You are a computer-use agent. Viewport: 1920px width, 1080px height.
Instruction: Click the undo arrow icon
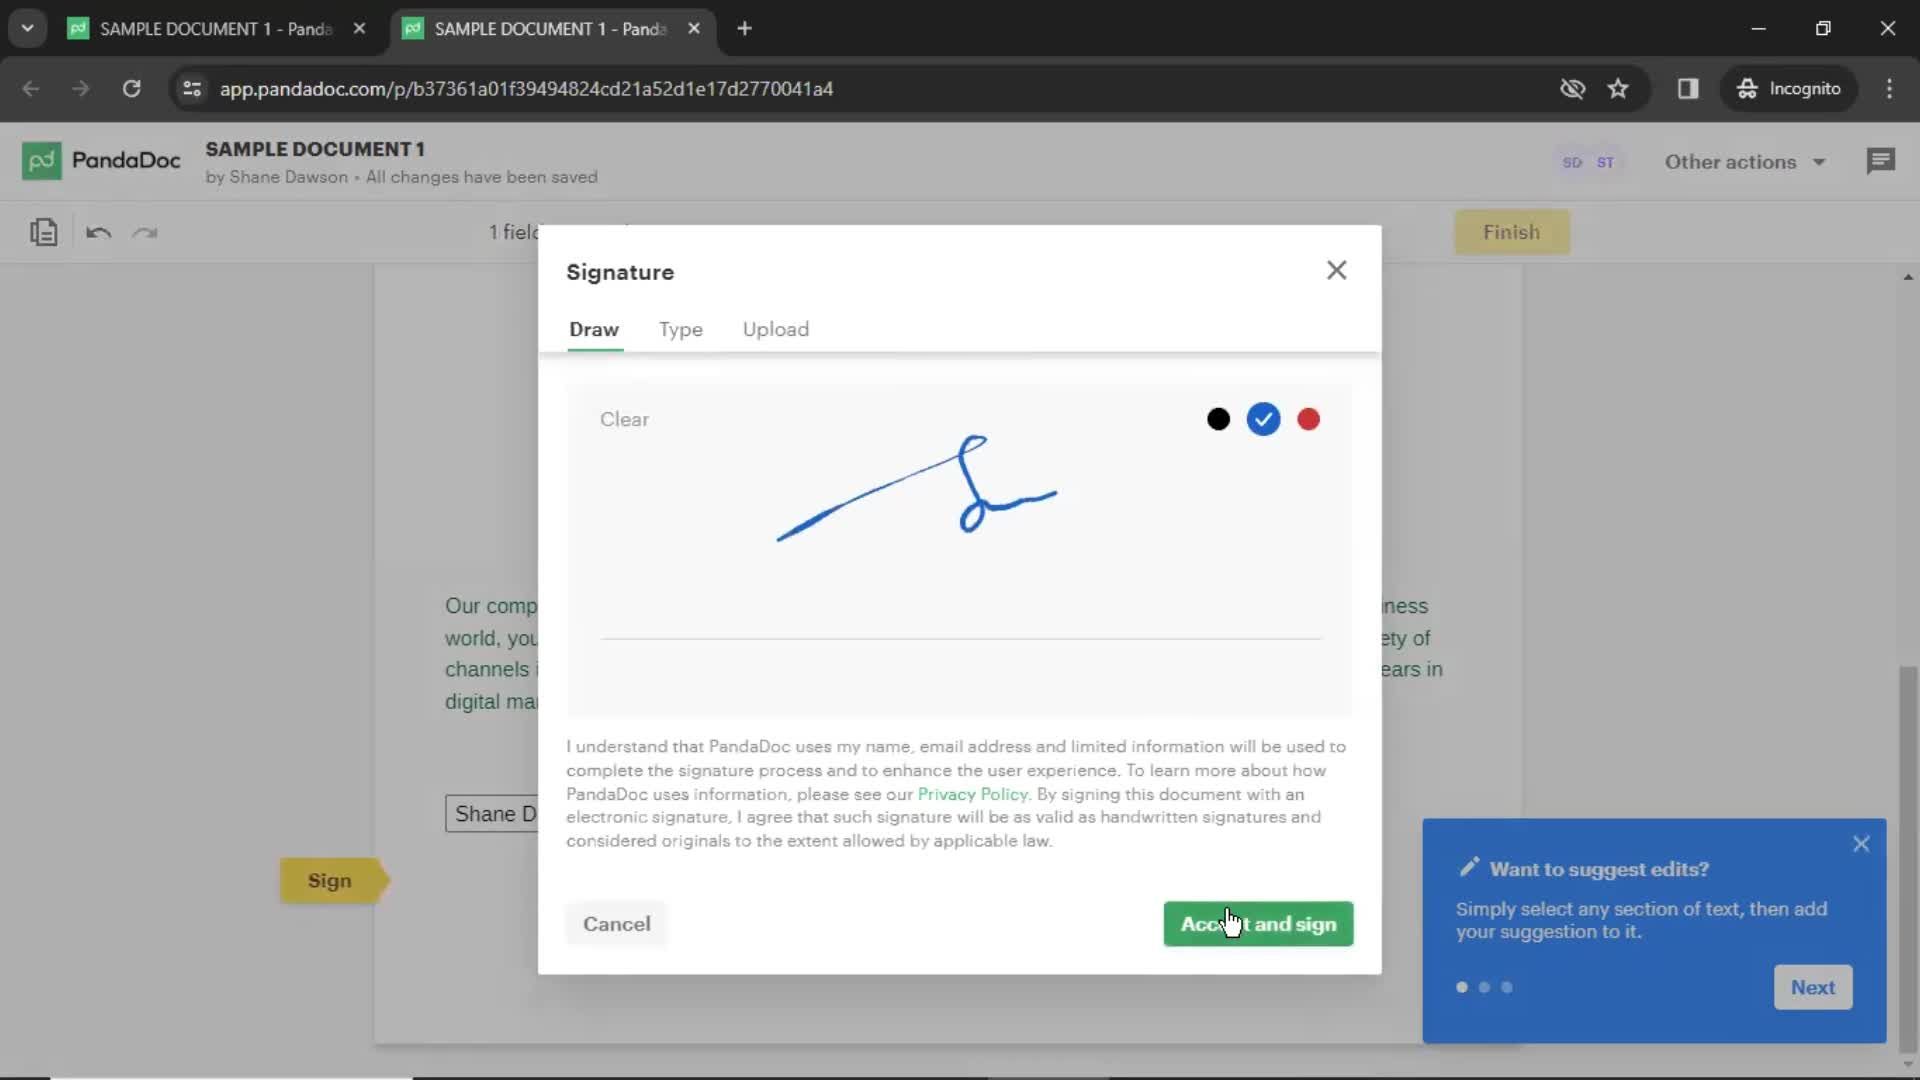tap(99, 232)
